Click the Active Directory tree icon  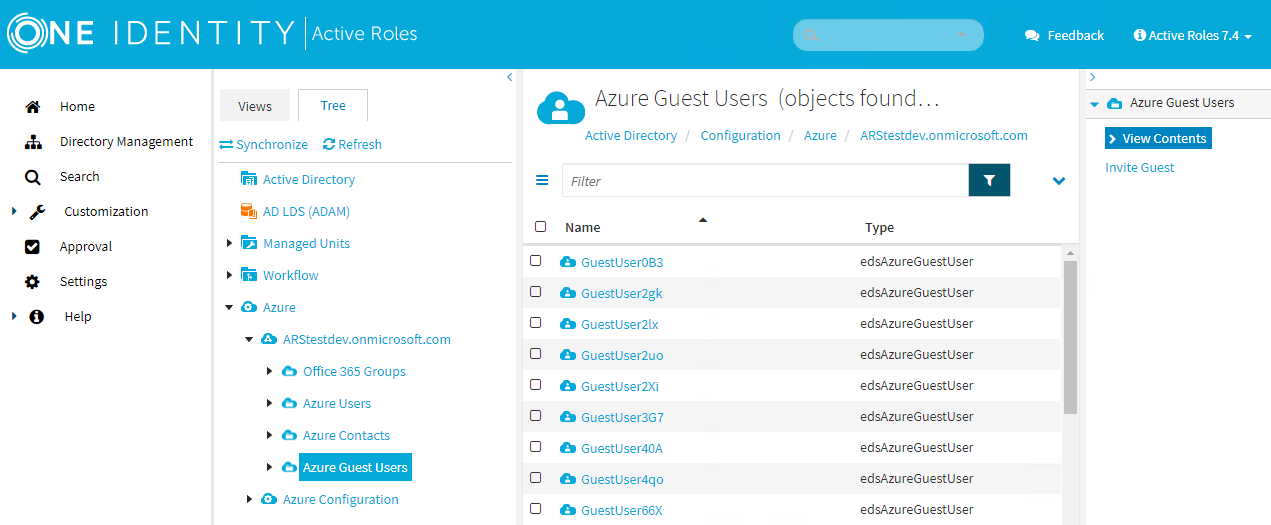[x=249, y=179]
